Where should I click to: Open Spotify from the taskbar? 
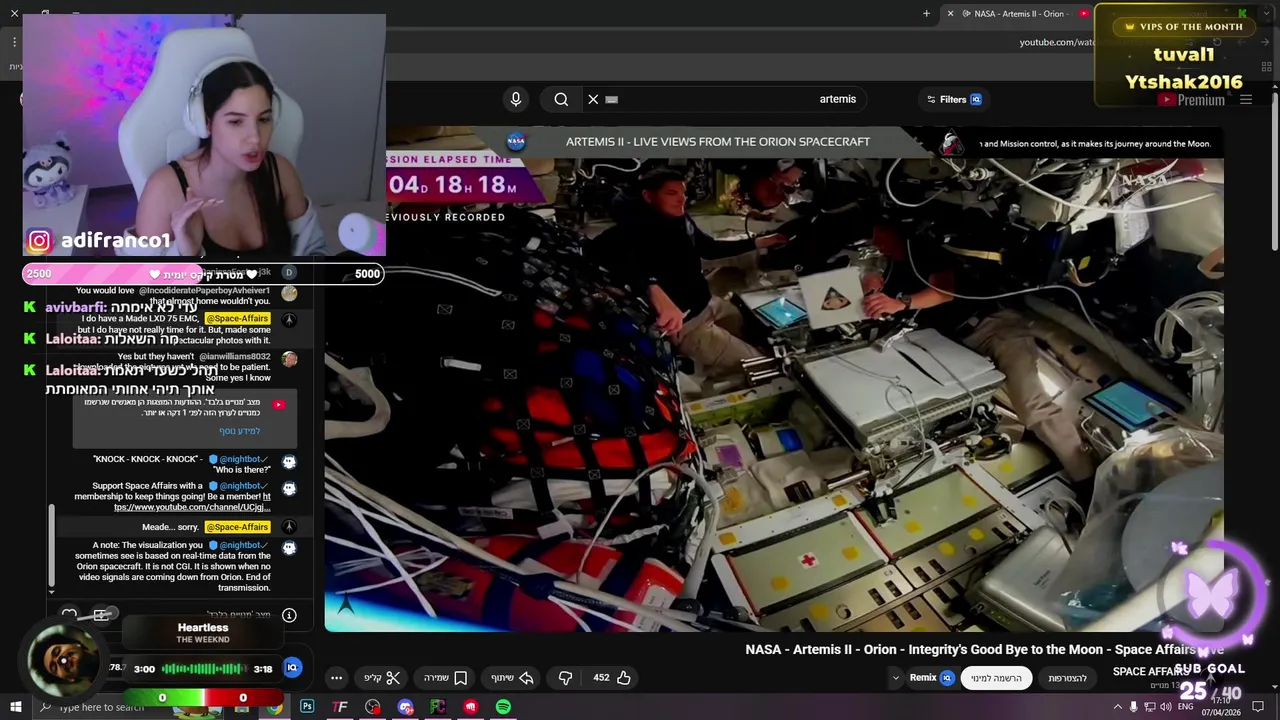503,707
